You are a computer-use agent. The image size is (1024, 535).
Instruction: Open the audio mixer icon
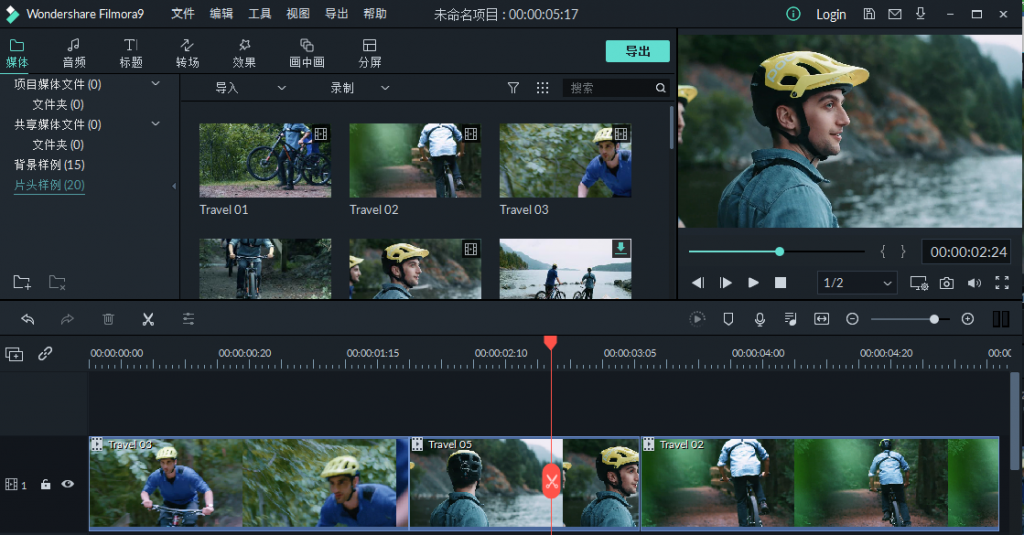tap(790, 319)
